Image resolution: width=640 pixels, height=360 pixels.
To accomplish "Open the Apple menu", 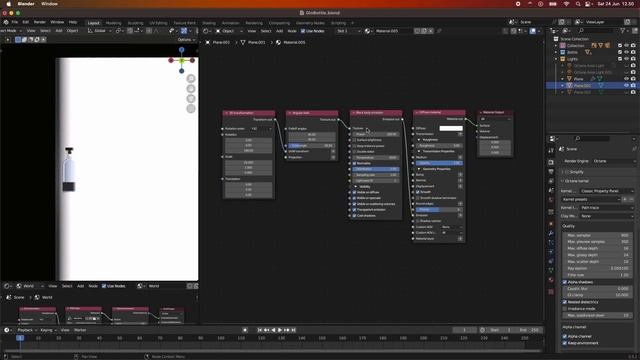I will pyautogui.click(x=8, y=4).
